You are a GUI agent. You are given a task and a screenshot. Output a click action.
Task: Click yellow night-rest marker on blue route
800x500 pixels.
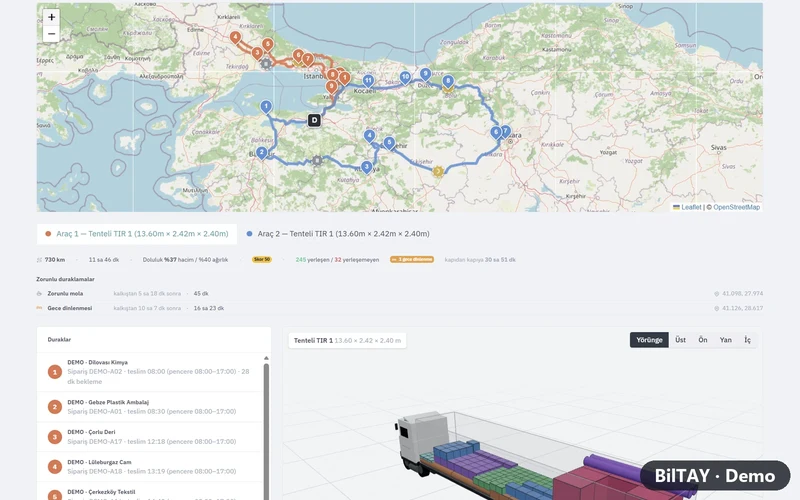(438, 172)
